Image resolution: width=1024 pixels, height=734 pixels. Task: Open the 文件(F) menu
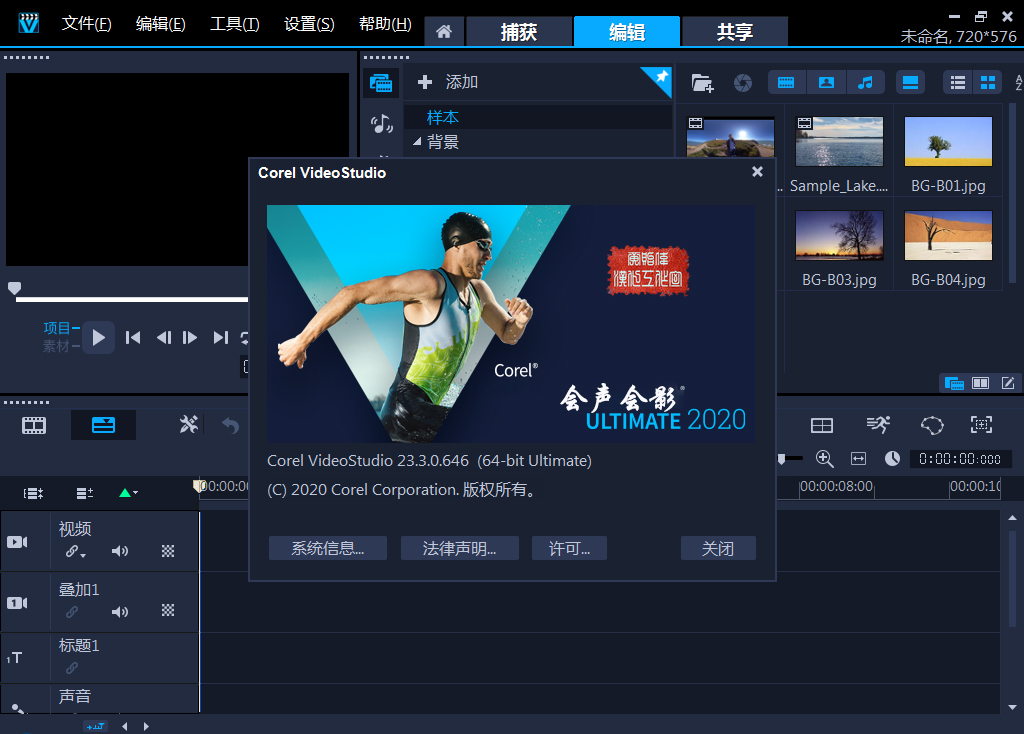pyautogui.click(x=86, y=24)
